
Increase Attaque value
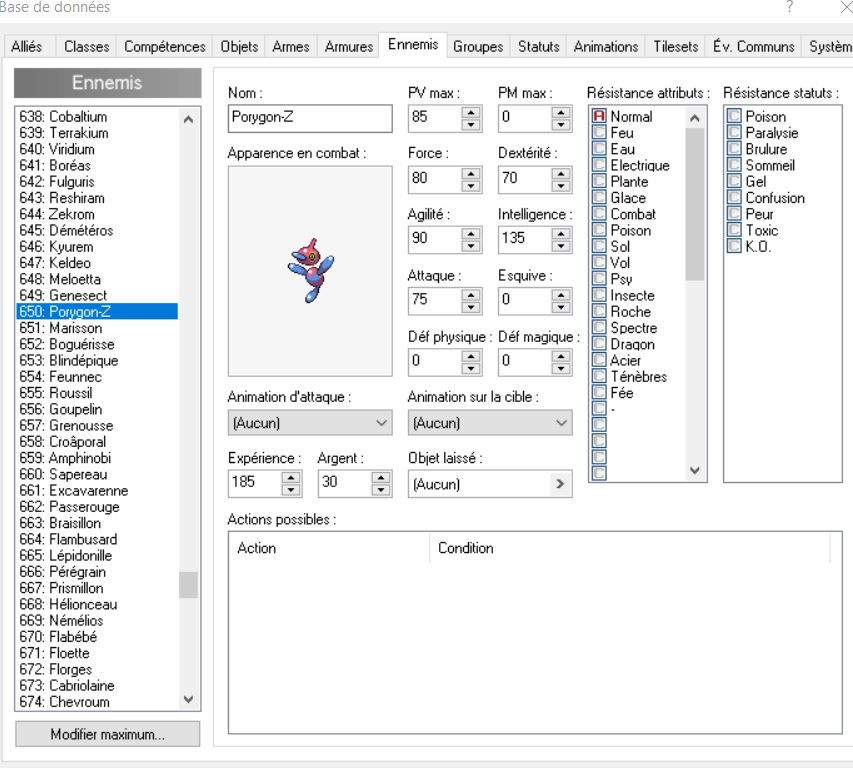[471, 295]
